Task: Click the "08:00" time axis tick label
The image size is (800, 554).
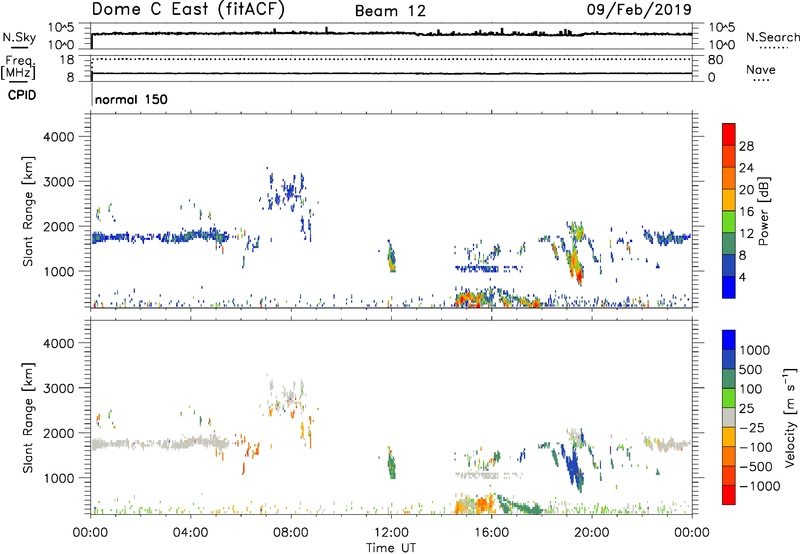Action: click(x=291, y=533)
